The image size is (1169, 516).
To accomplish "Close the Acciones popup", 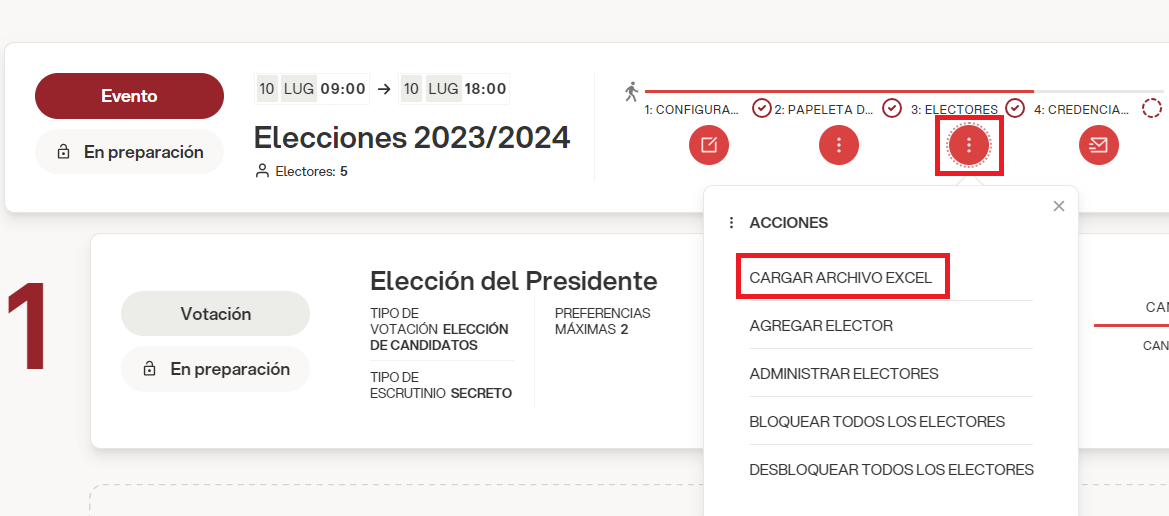I will (x=1059, y=206).
